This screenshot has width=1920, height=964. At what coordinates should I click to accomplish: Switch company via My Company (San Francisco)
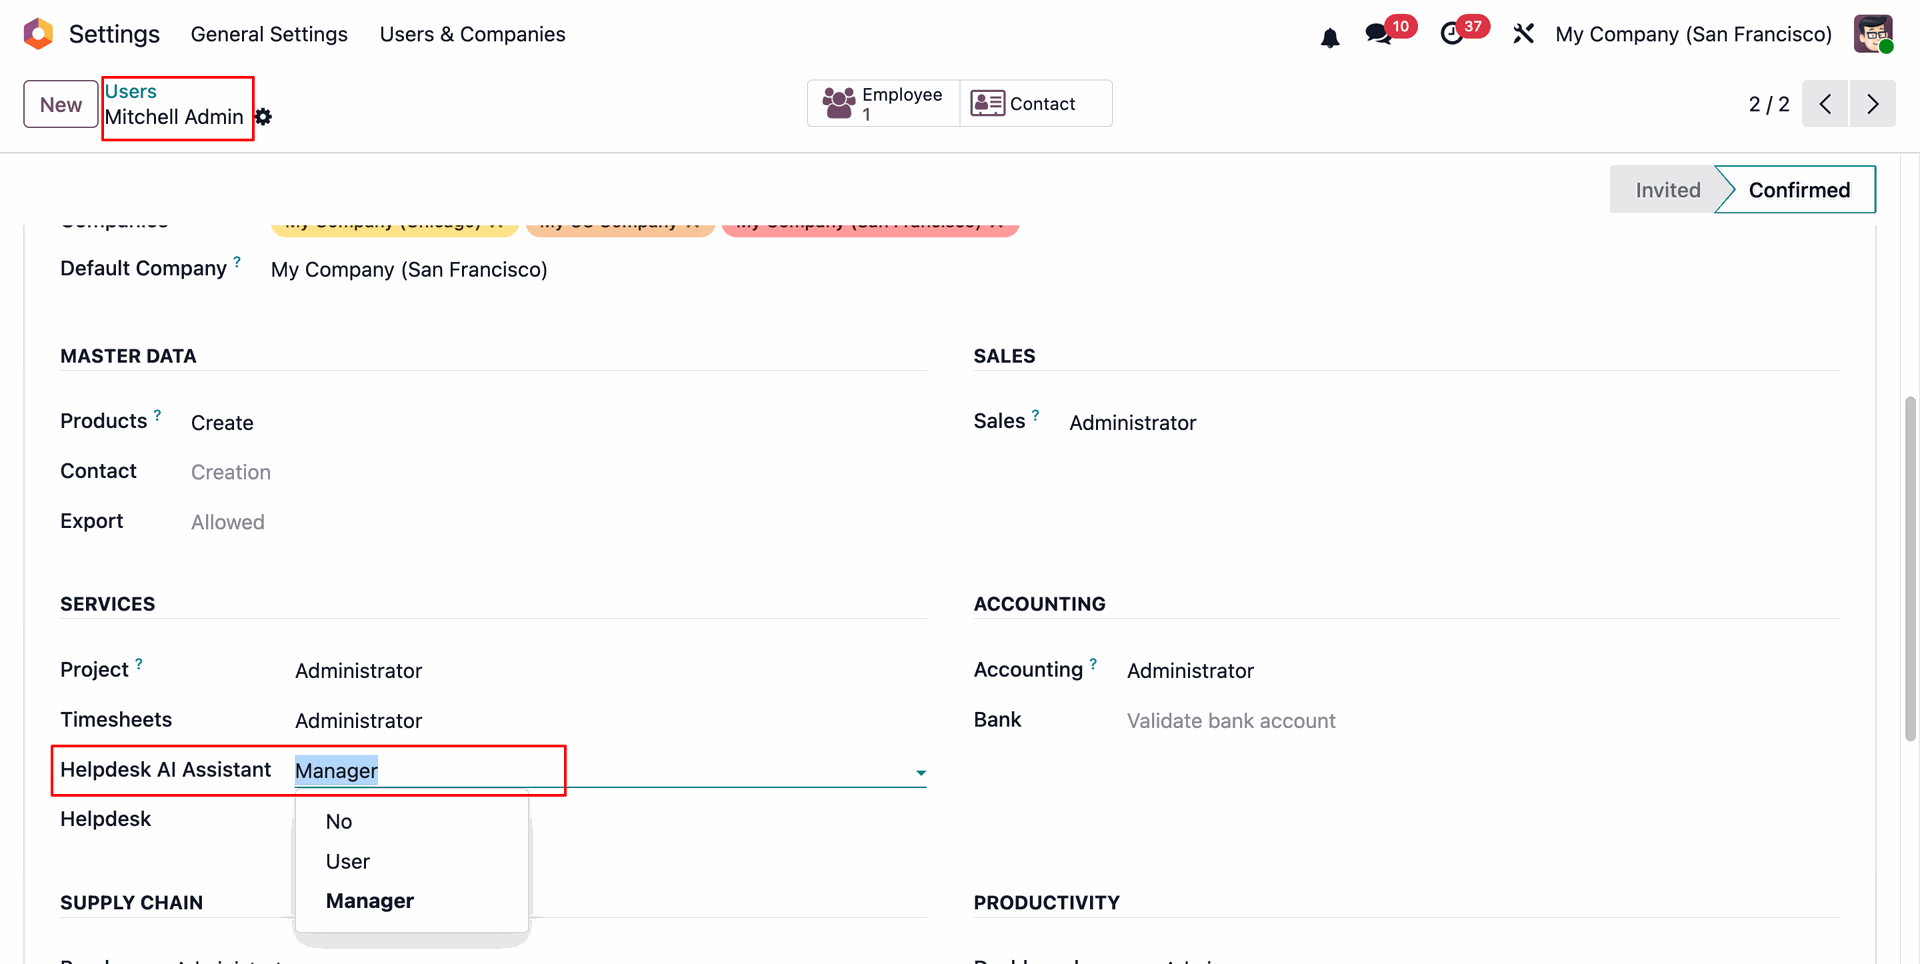pos(1693,34)
